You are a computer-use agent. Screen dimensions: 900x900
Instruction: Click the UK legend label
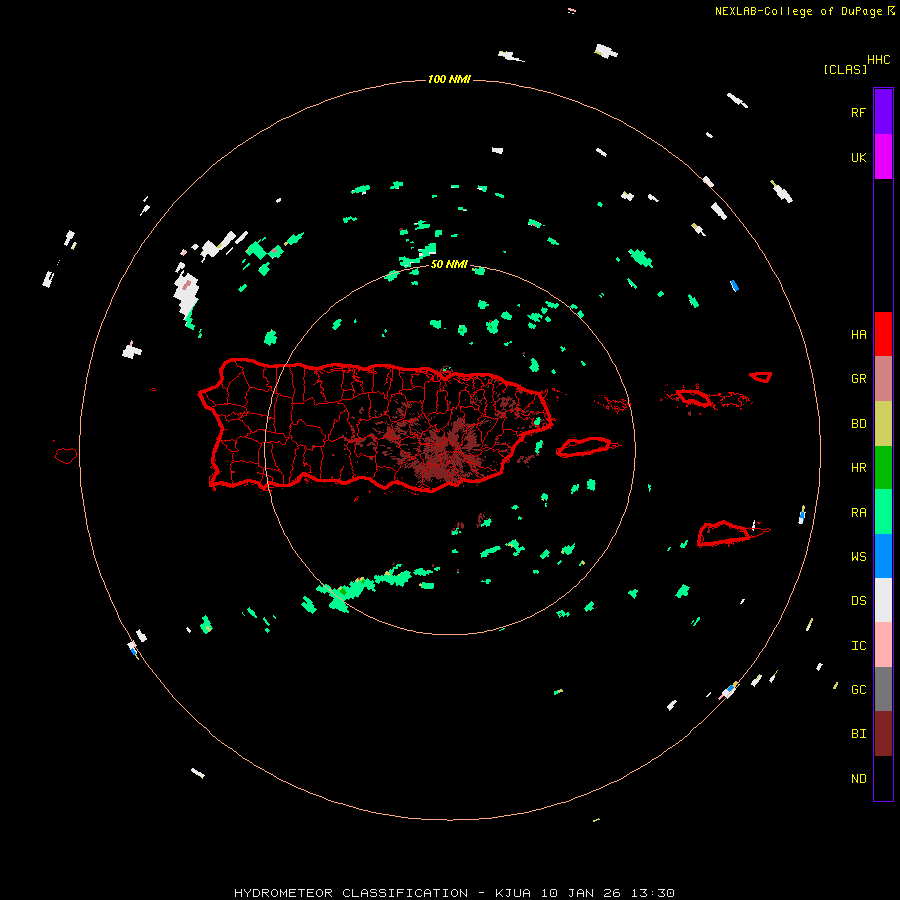coord(858,158)
